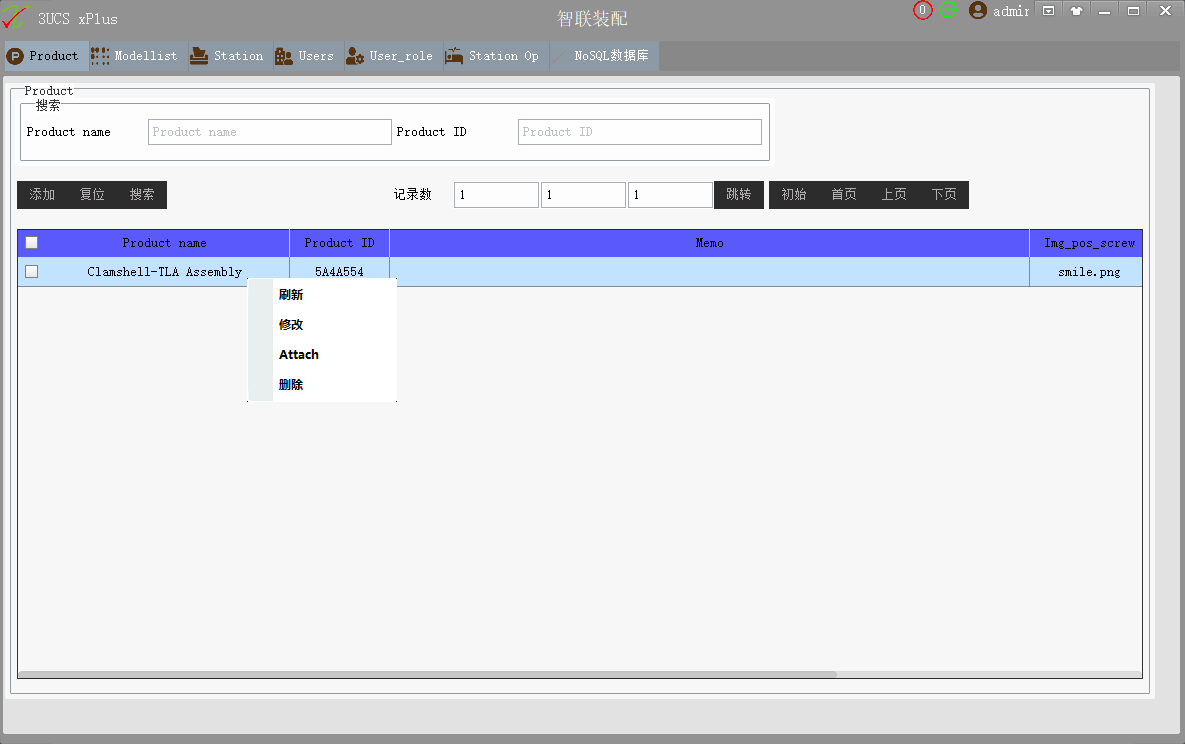Image resolution: width=1185 pixels, height=744 pixels.
Task: Click the first 记录数 number field
Action: [496, 195]
